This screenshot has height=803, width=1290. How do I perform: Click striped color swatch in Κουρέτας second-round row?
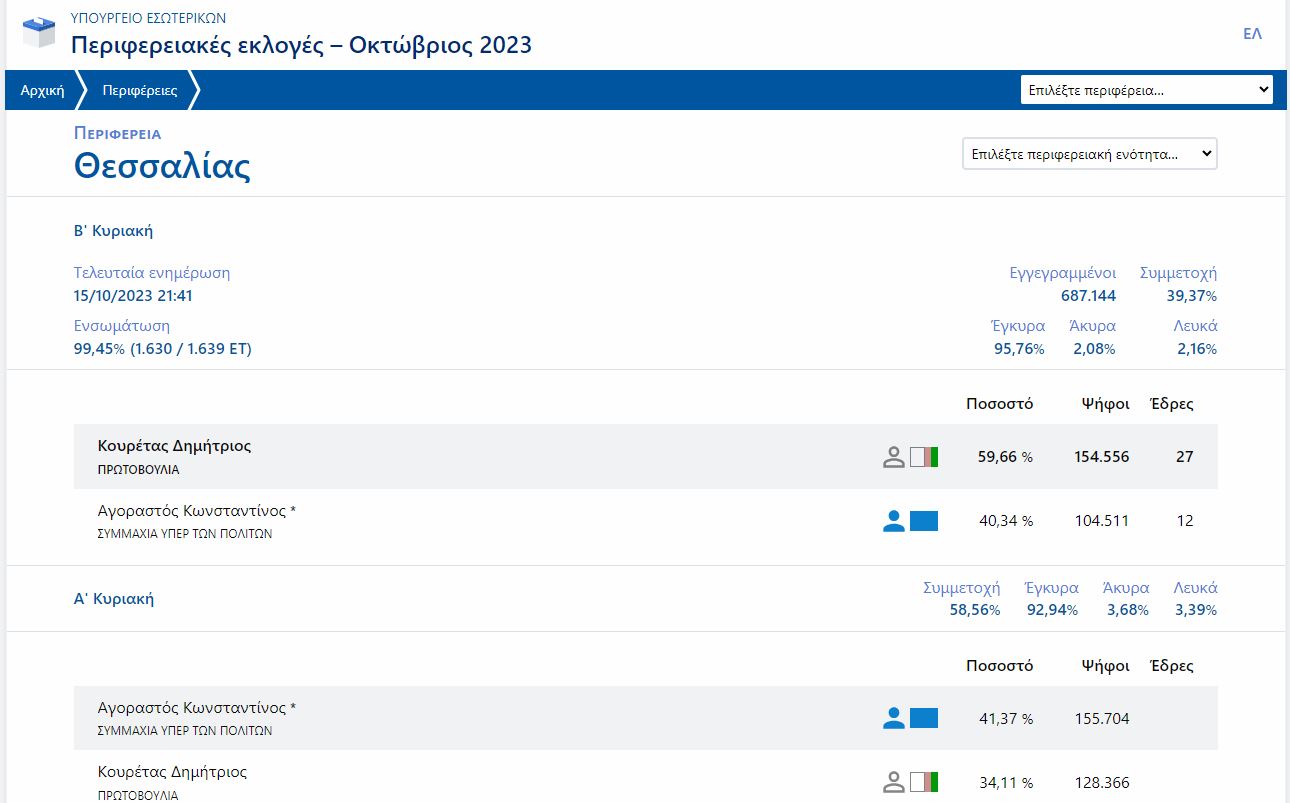point(924,457)
